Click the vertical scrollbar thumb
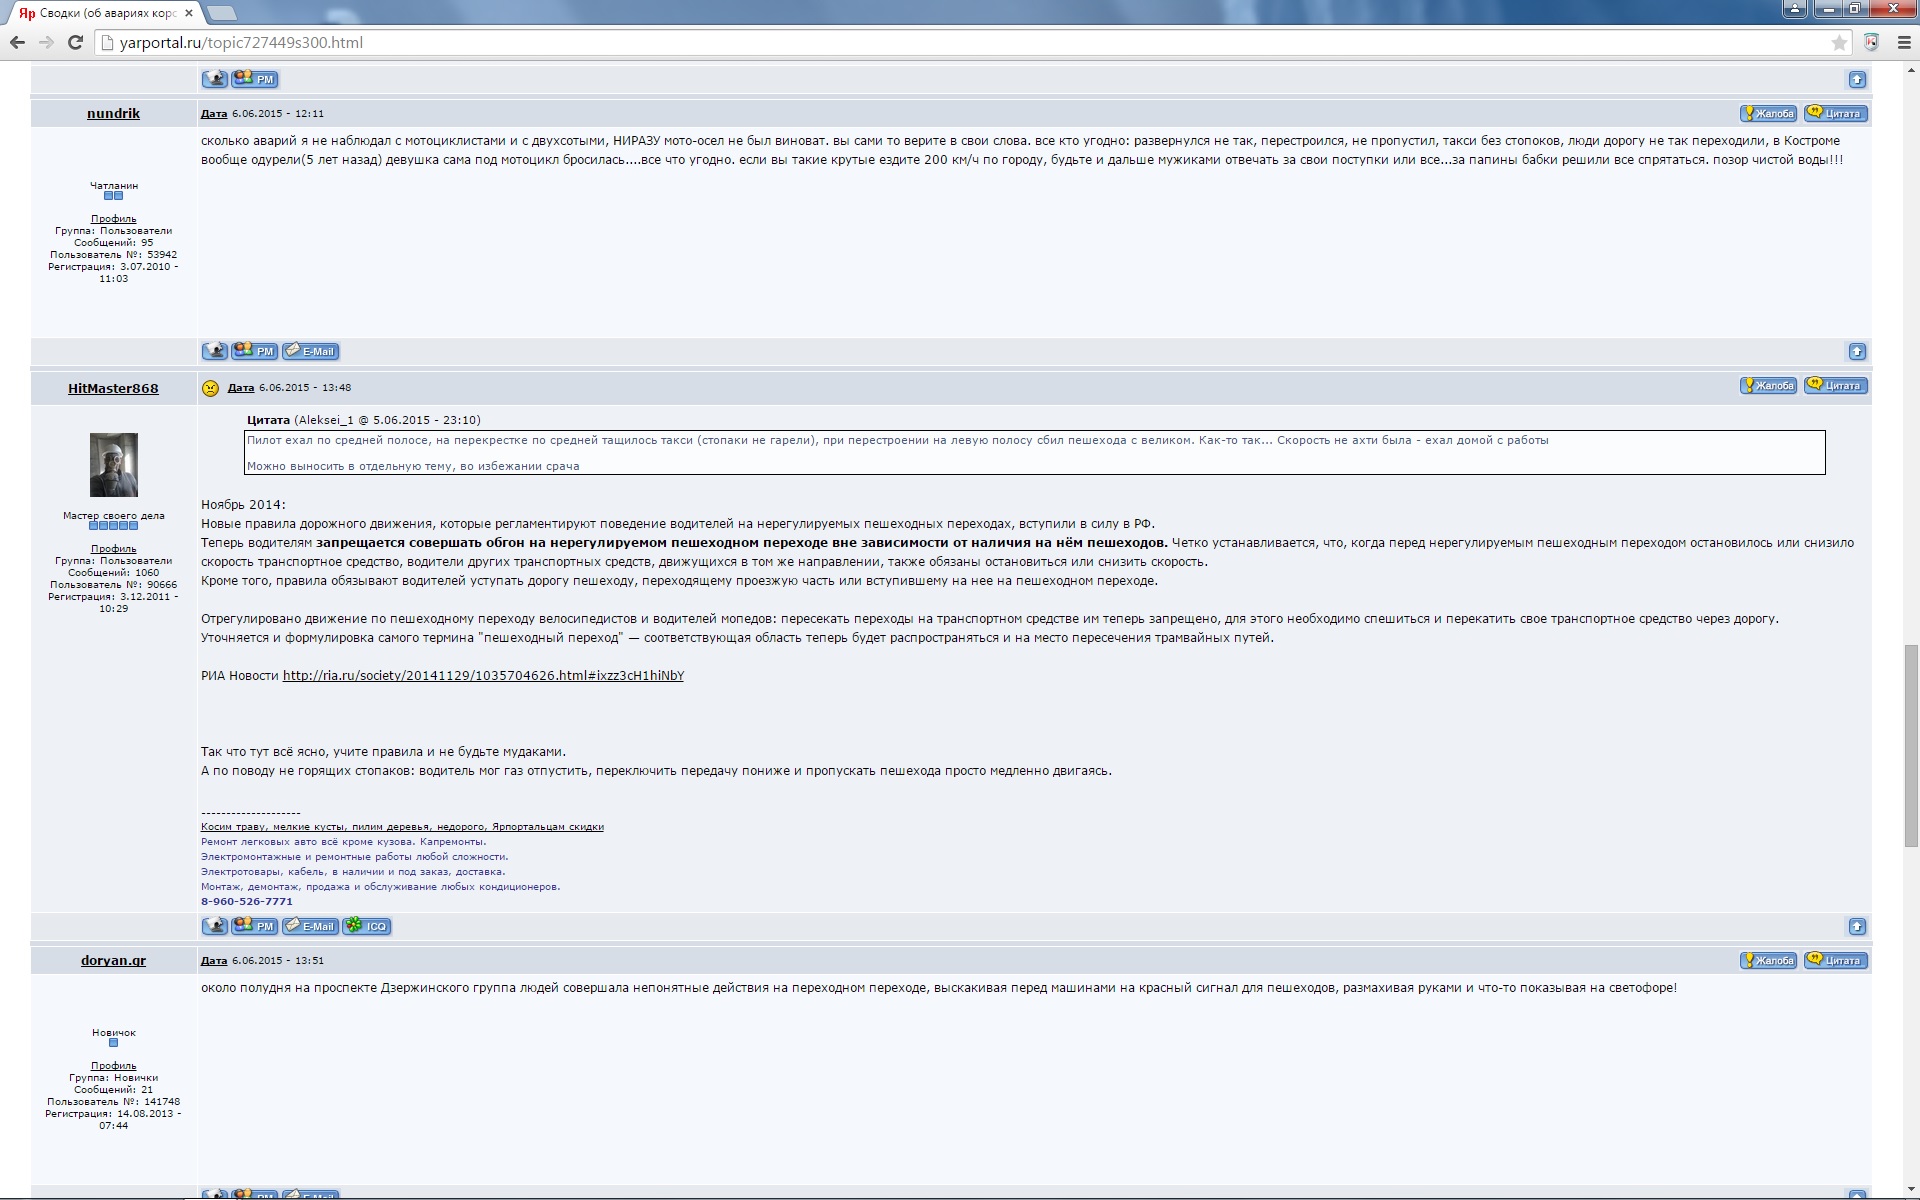The width and height of the screenshot is (1920, 1200). pos(1911,745)
